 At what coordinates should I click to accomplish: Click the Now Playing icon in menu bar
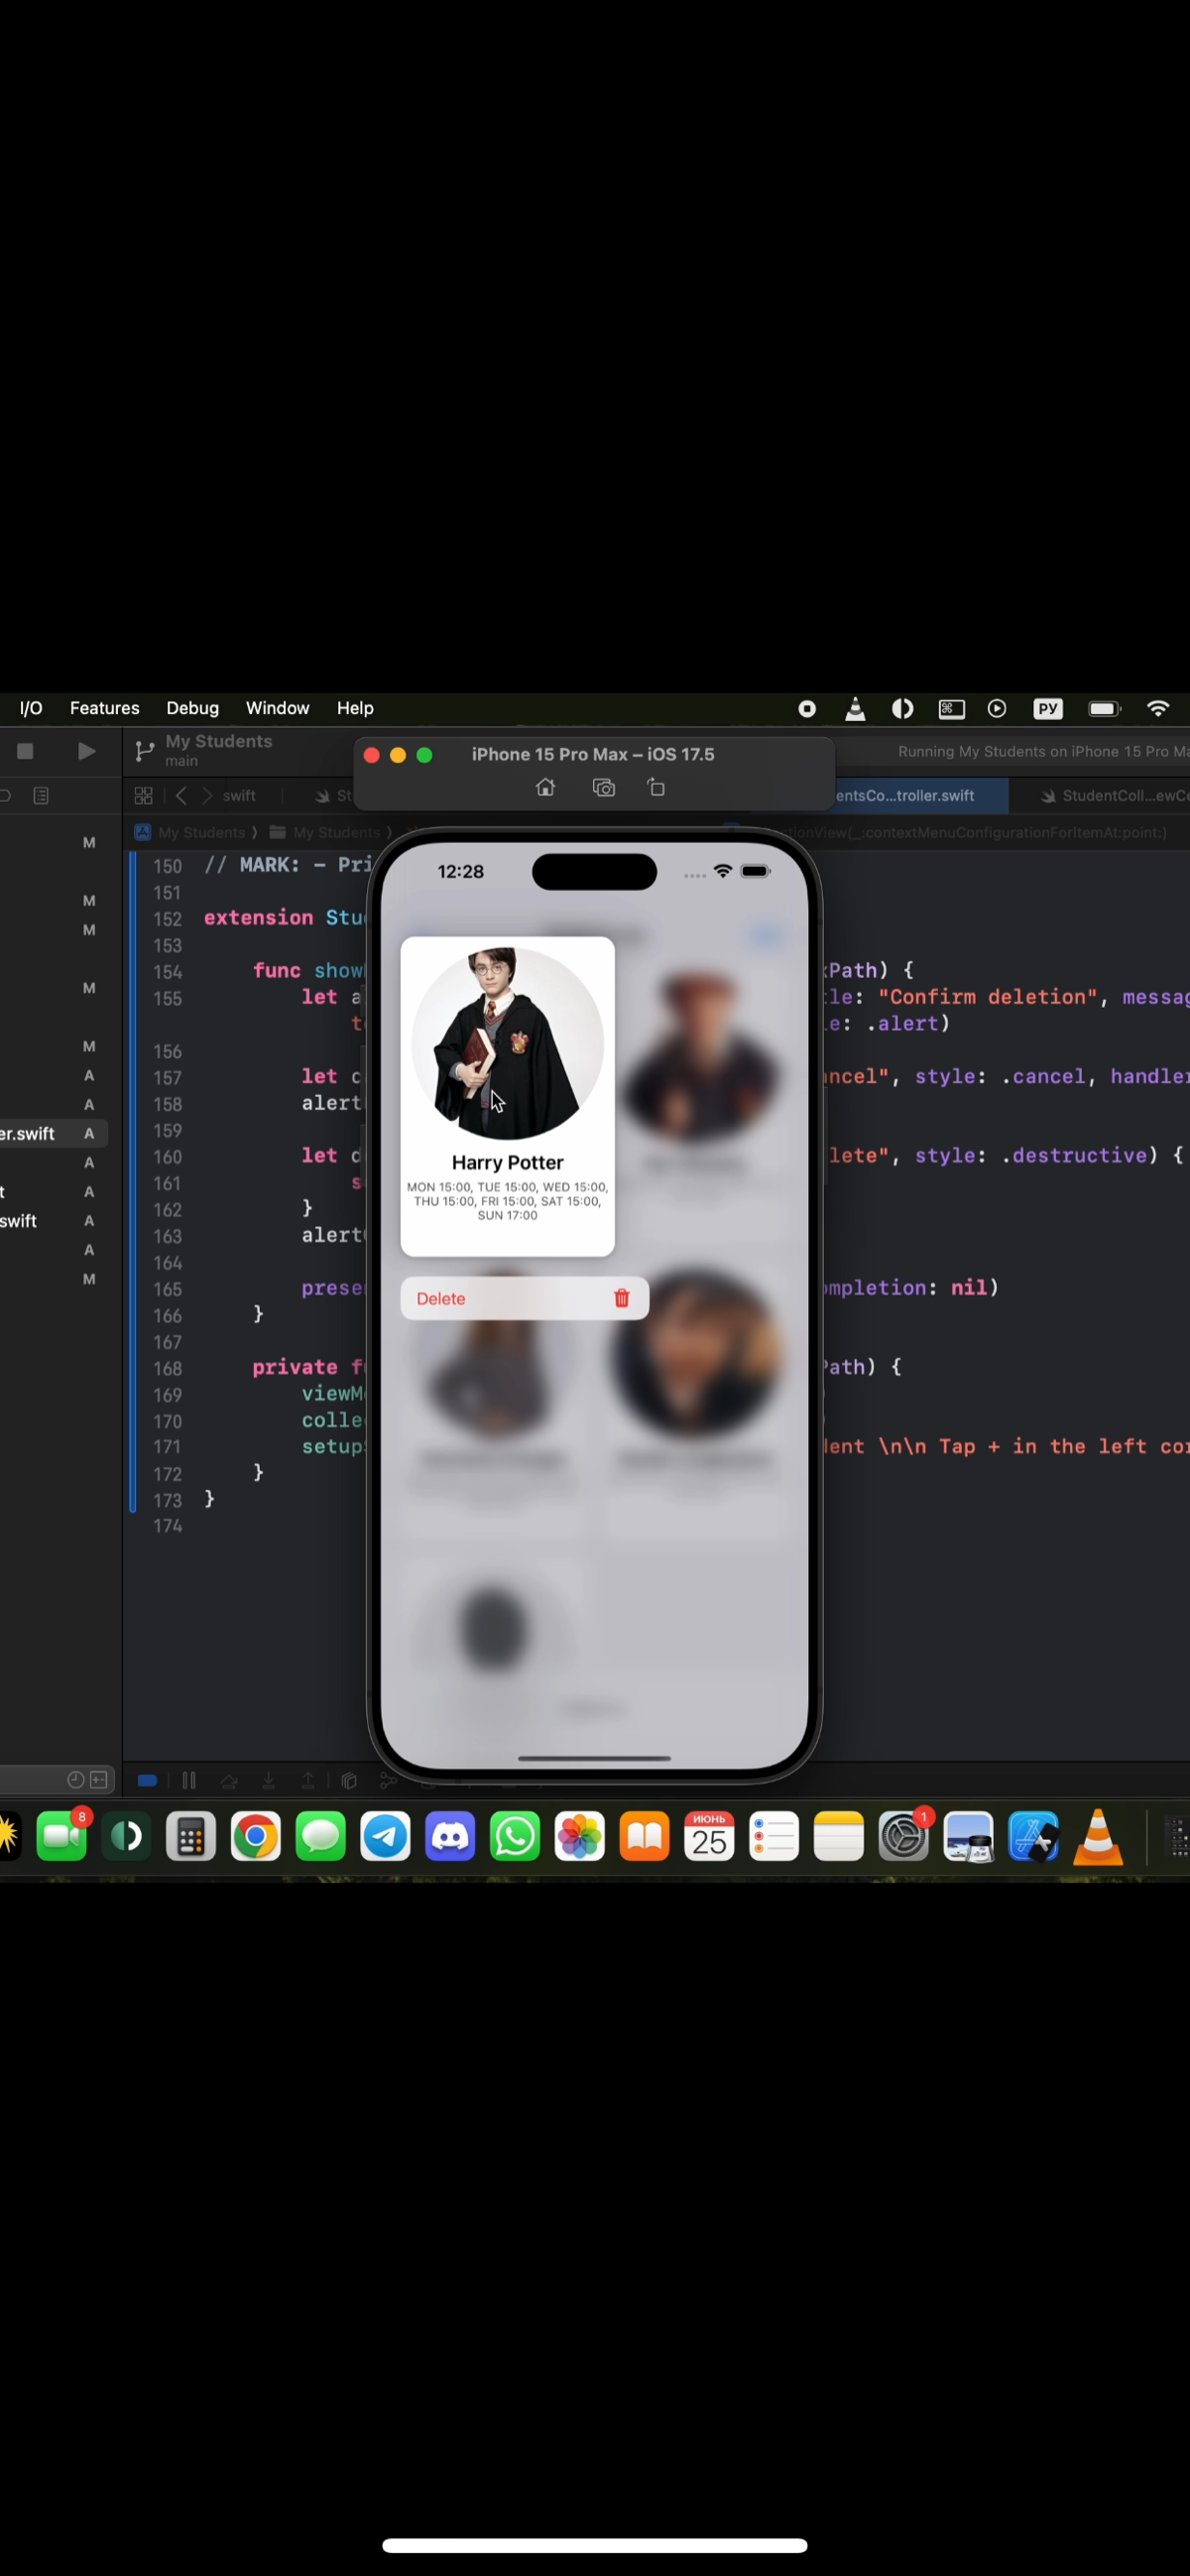tap(997, 708)
